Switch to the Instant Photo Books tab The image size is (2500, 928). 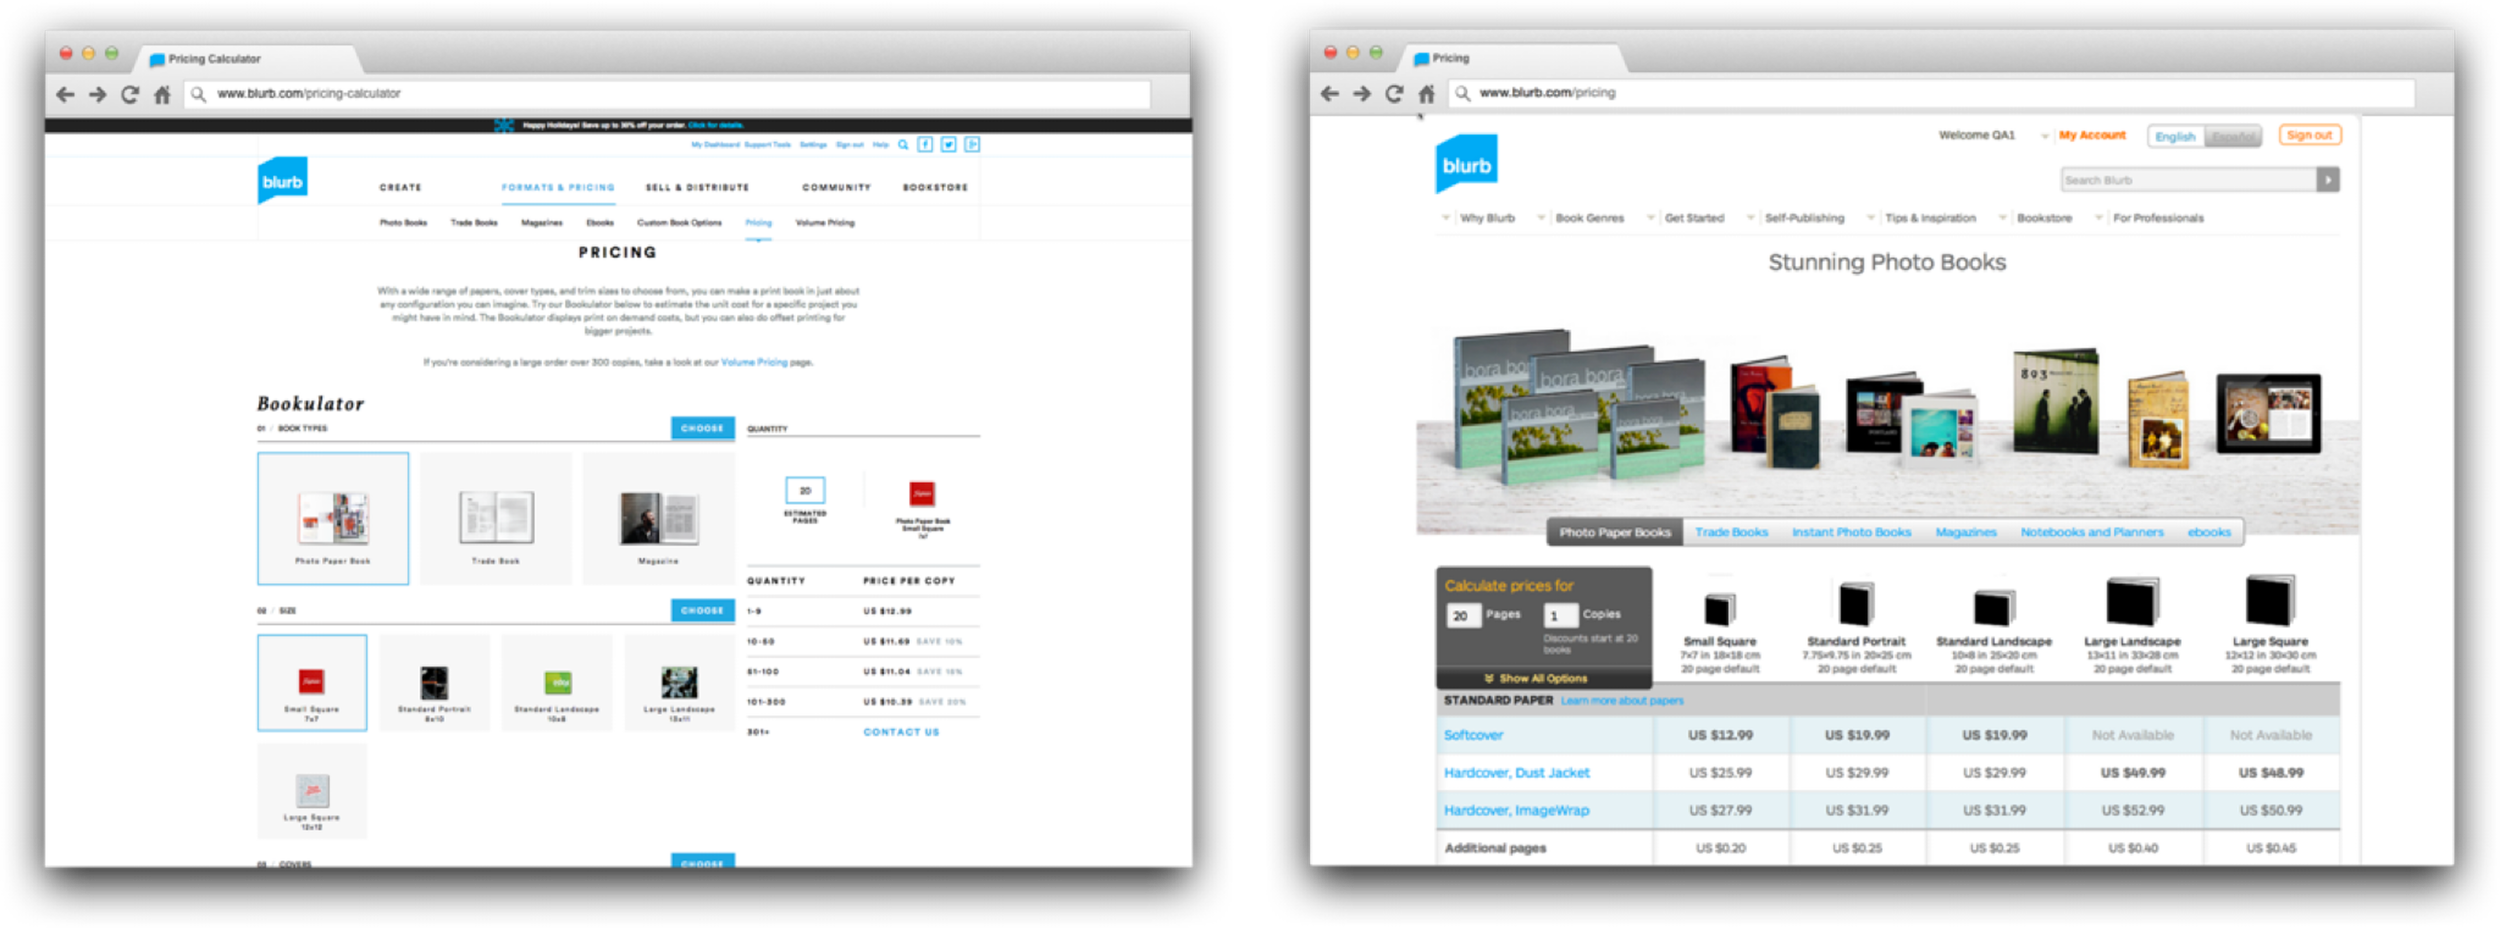click(x=1851, y=533)
